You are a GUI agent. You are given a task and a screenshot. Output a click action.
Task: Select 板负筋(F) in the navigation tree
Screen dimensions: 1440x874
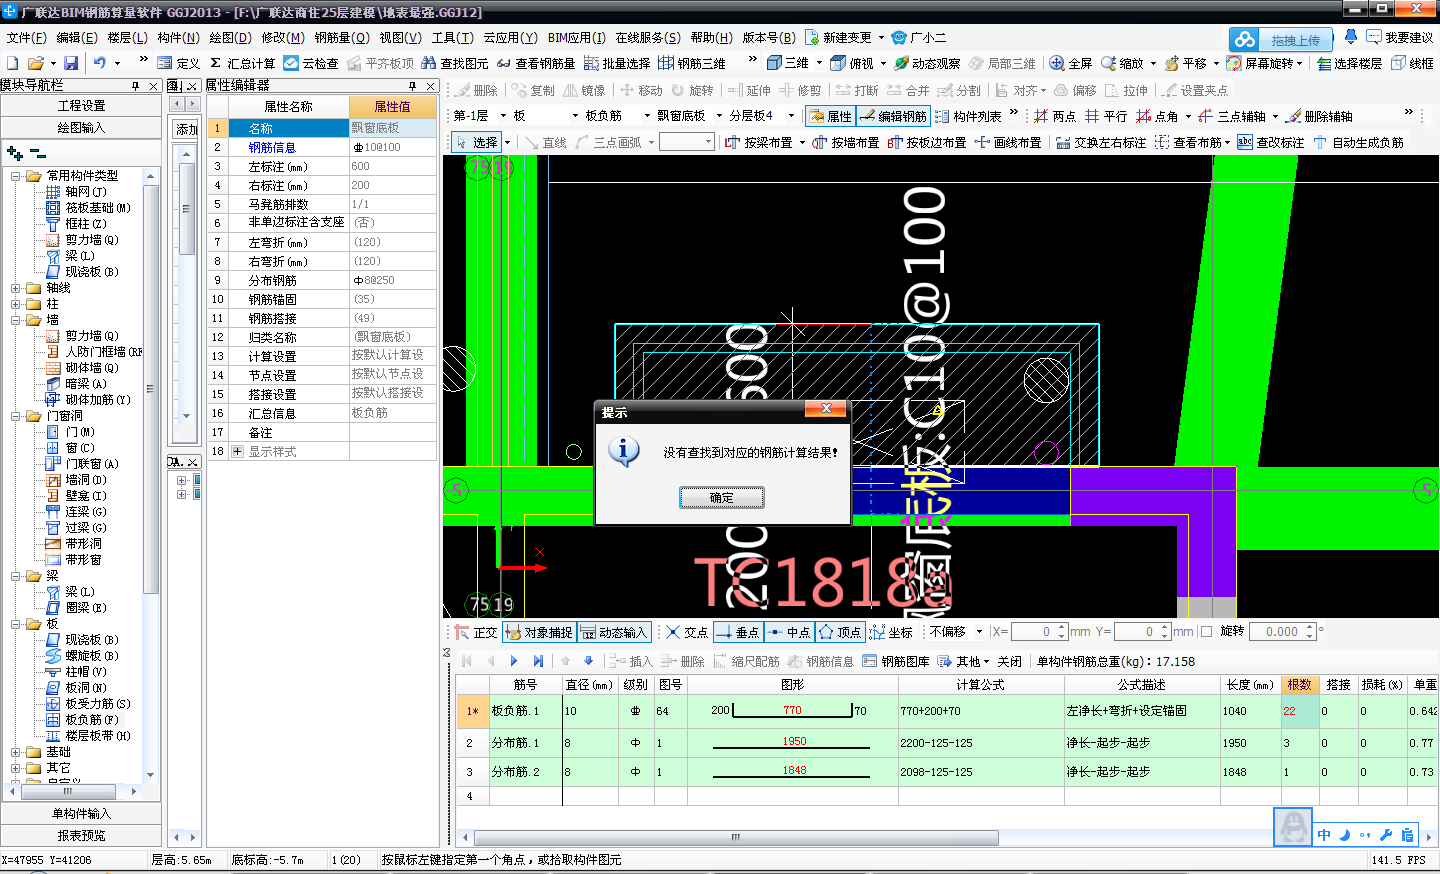tap(92, 720)
